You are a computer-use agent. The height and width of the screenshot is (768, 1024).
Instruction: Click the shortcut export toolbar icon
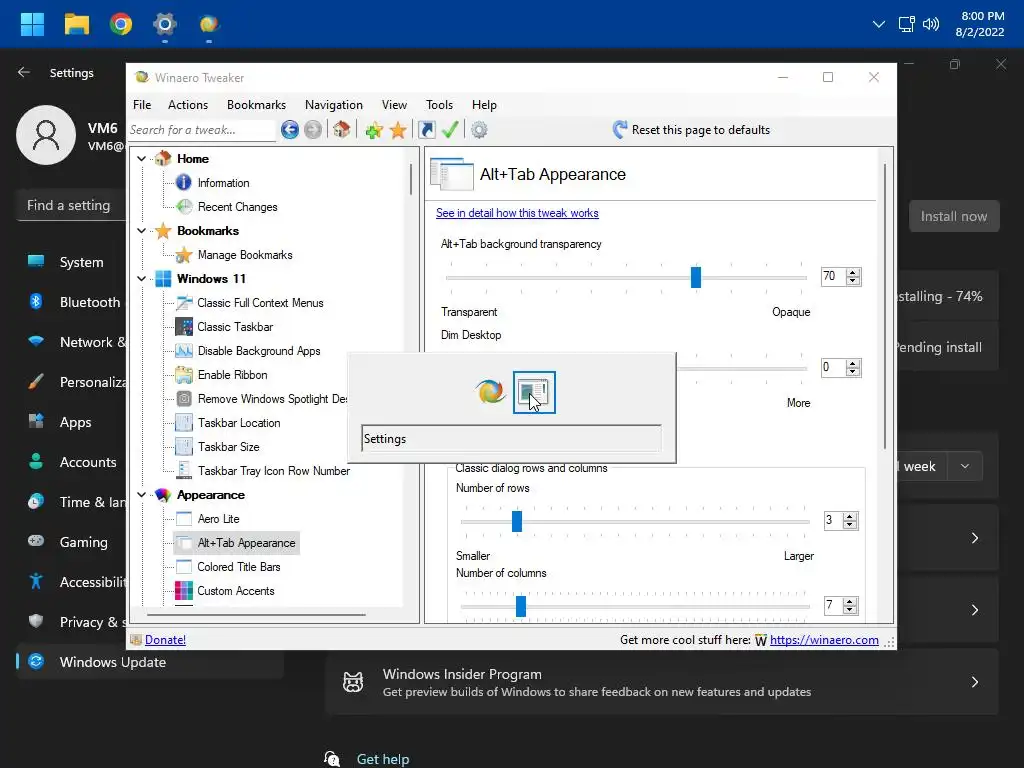(426, 130)
